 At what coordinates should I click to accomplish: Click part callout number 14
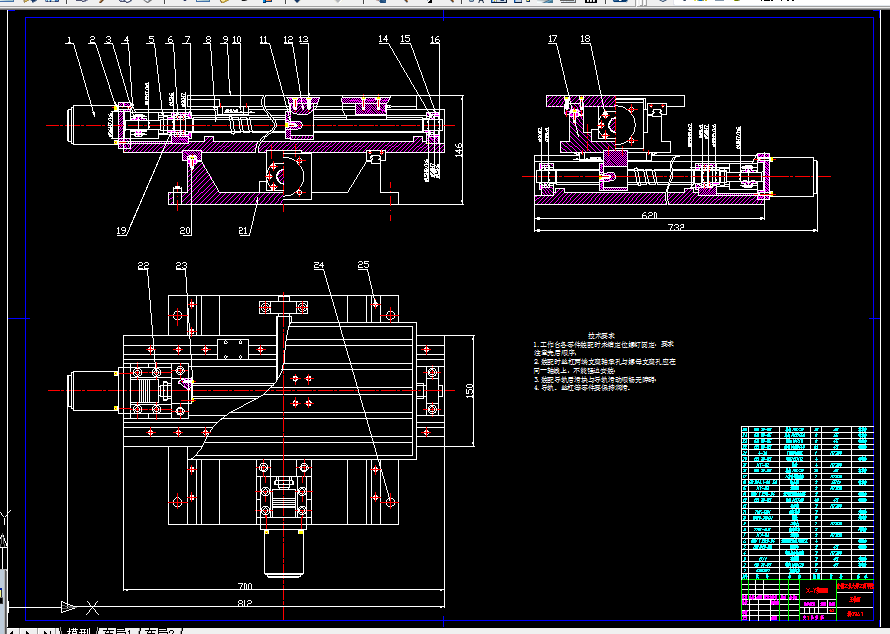pos(383,39)
